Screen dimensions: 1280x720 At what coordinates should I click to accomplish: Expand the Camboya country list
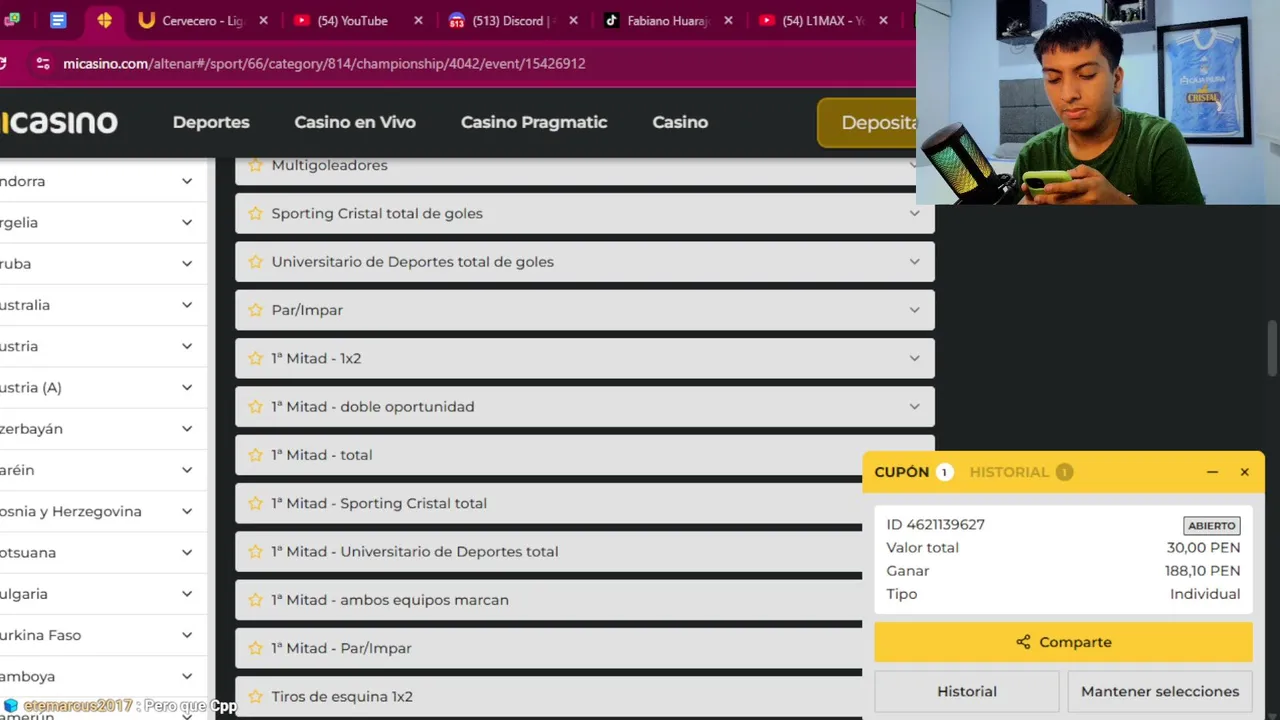(x=187, y=677)
